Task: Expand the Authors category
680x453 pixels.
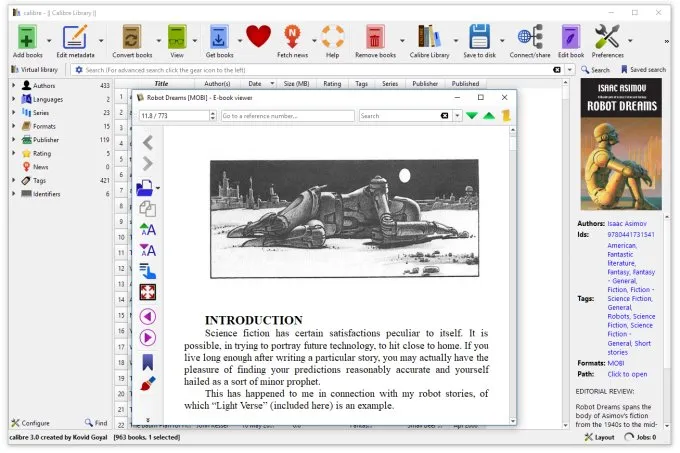Action: tap(13, 85)
